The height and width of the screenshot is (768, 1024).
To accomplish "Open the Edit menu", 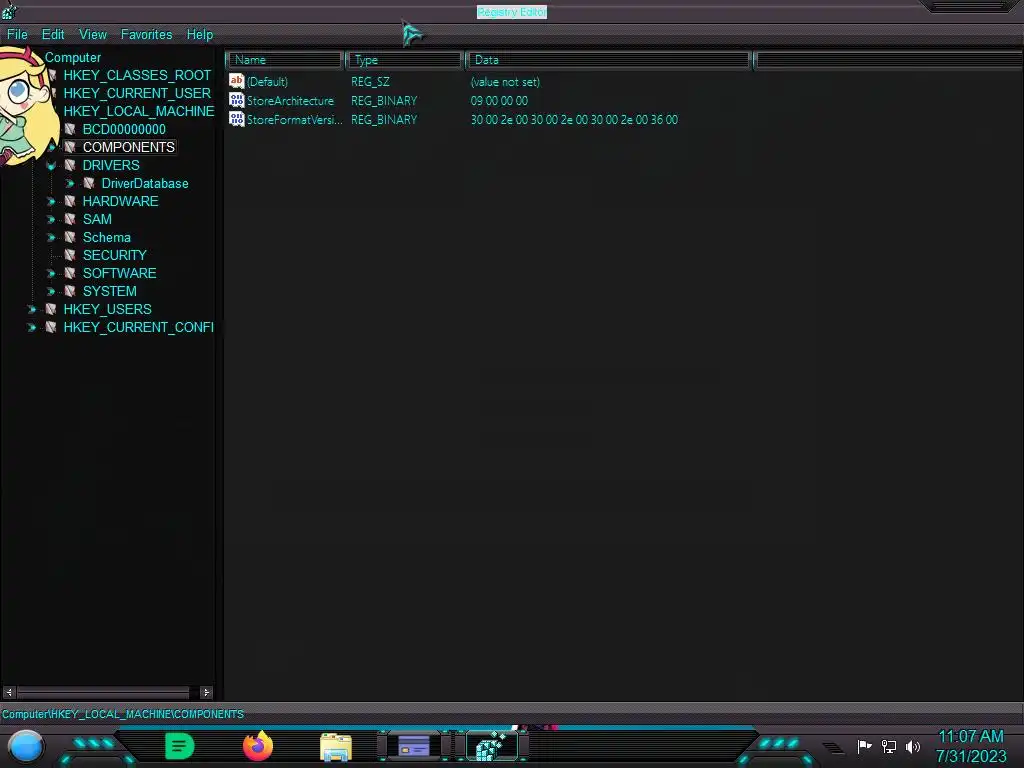I will (53, 35).
